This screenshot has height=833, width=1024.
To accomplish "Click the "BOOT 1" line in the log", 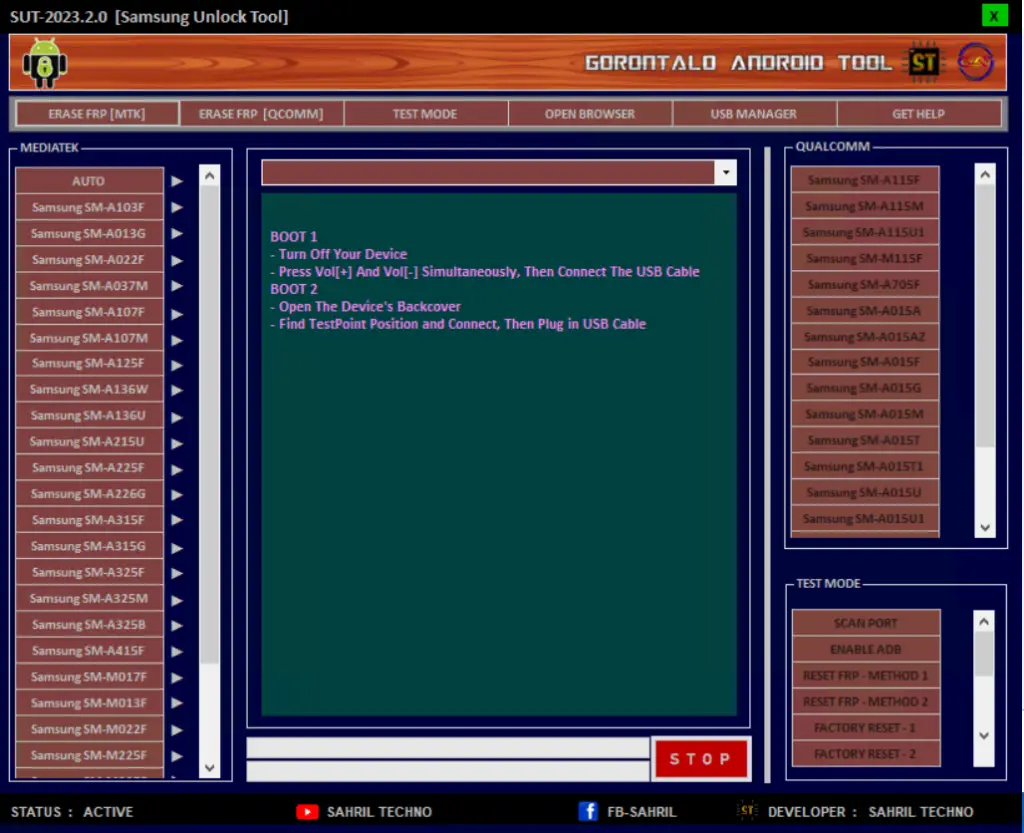I will (x=294, y=236).
